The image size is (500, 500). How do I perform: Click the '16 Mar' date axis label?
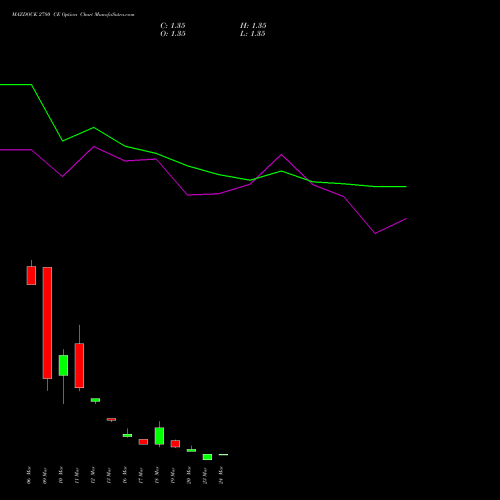pos(125,475)
